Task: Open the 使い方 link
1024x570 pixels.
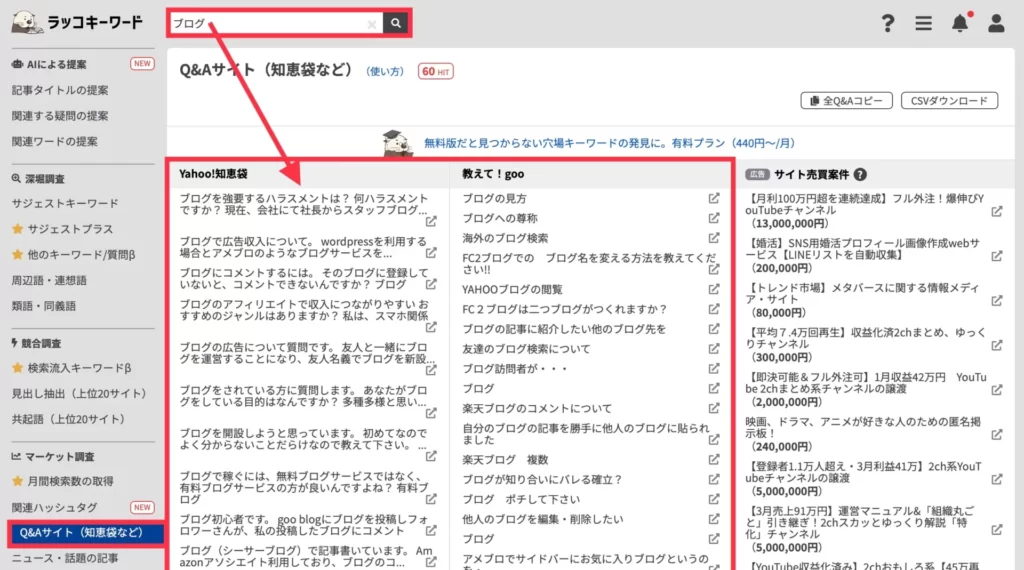Action: (385, 71)
